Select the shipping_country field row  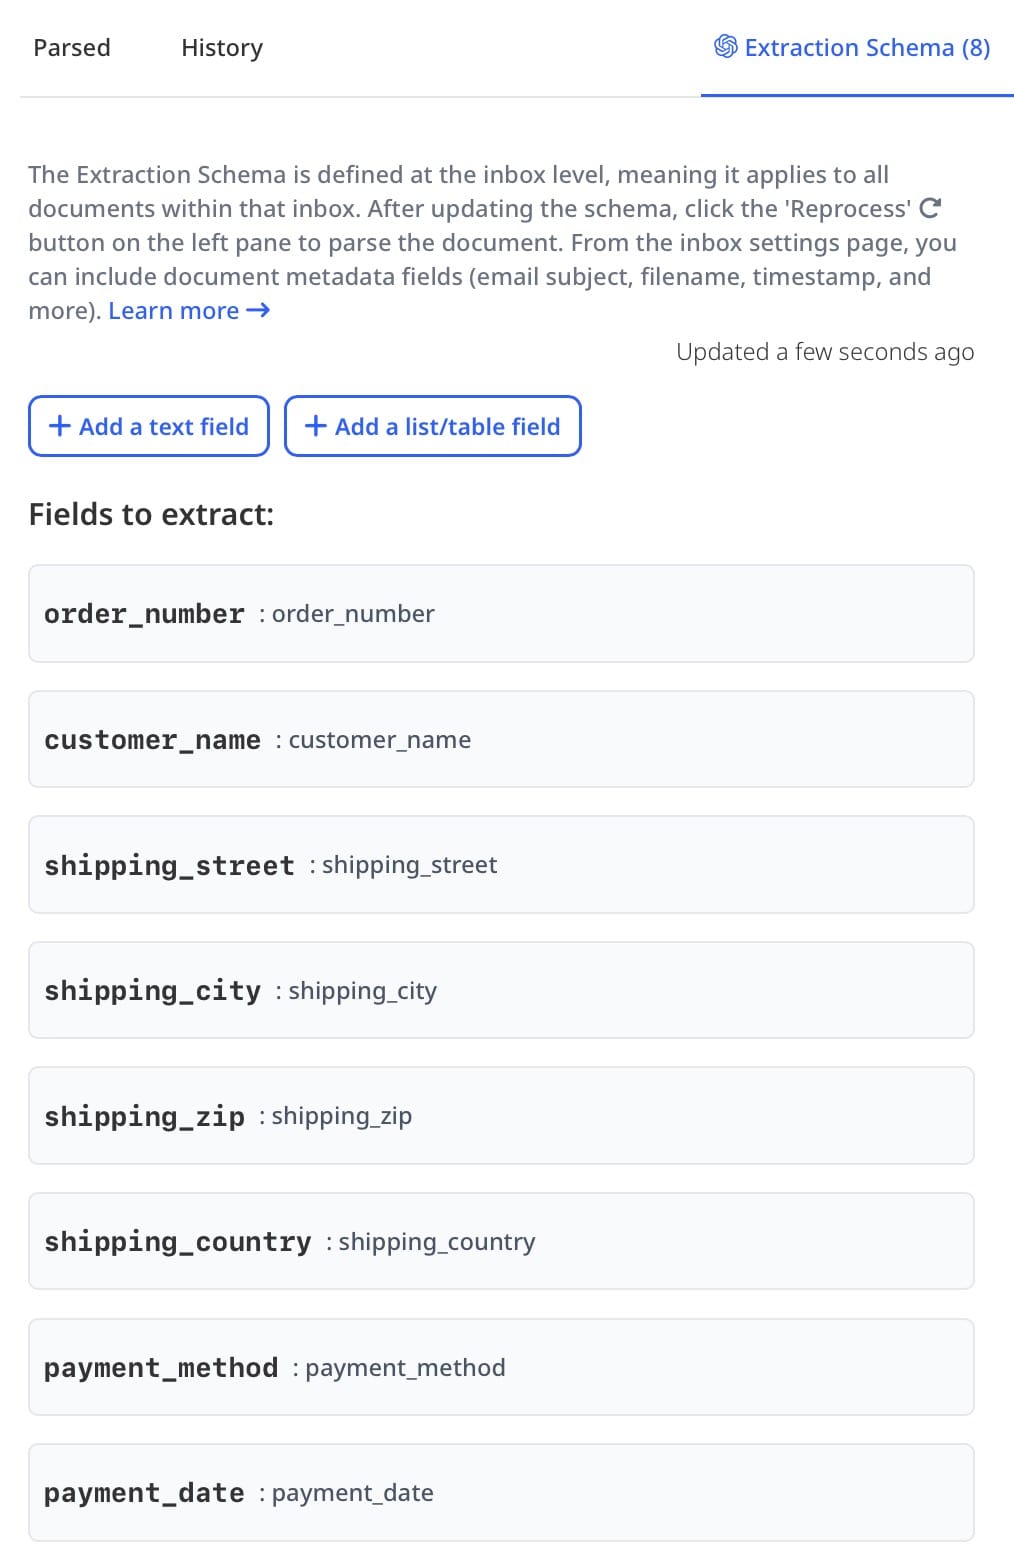point(501,1241)
